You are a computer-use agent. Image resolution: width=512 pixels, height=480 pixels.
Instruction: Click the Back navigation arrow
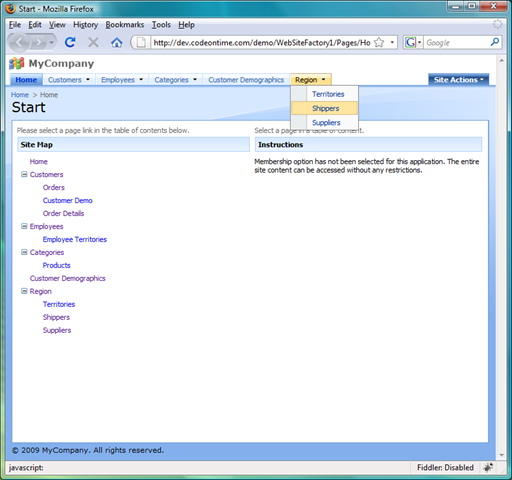20,42
